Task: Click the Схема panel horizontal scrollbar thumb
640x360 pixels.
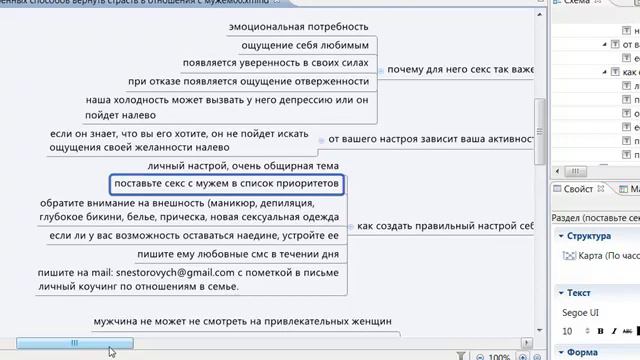Action: pyautogui.click(x=576, y=171)
